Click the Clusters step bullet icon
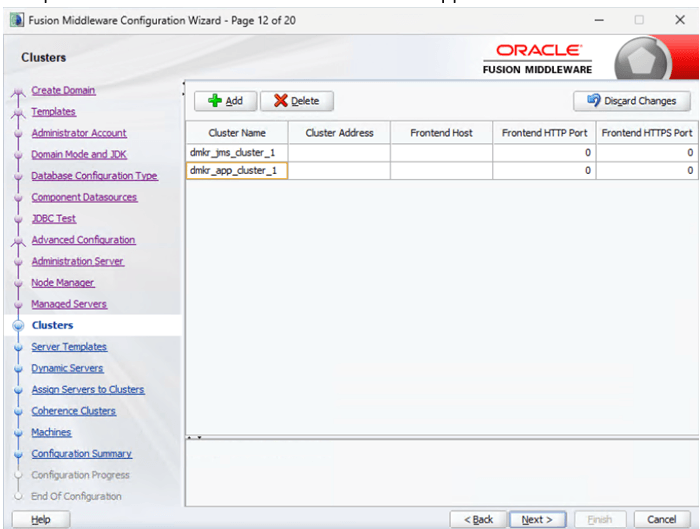This screenshot has height=529, width=700. (x=18, y=325)
